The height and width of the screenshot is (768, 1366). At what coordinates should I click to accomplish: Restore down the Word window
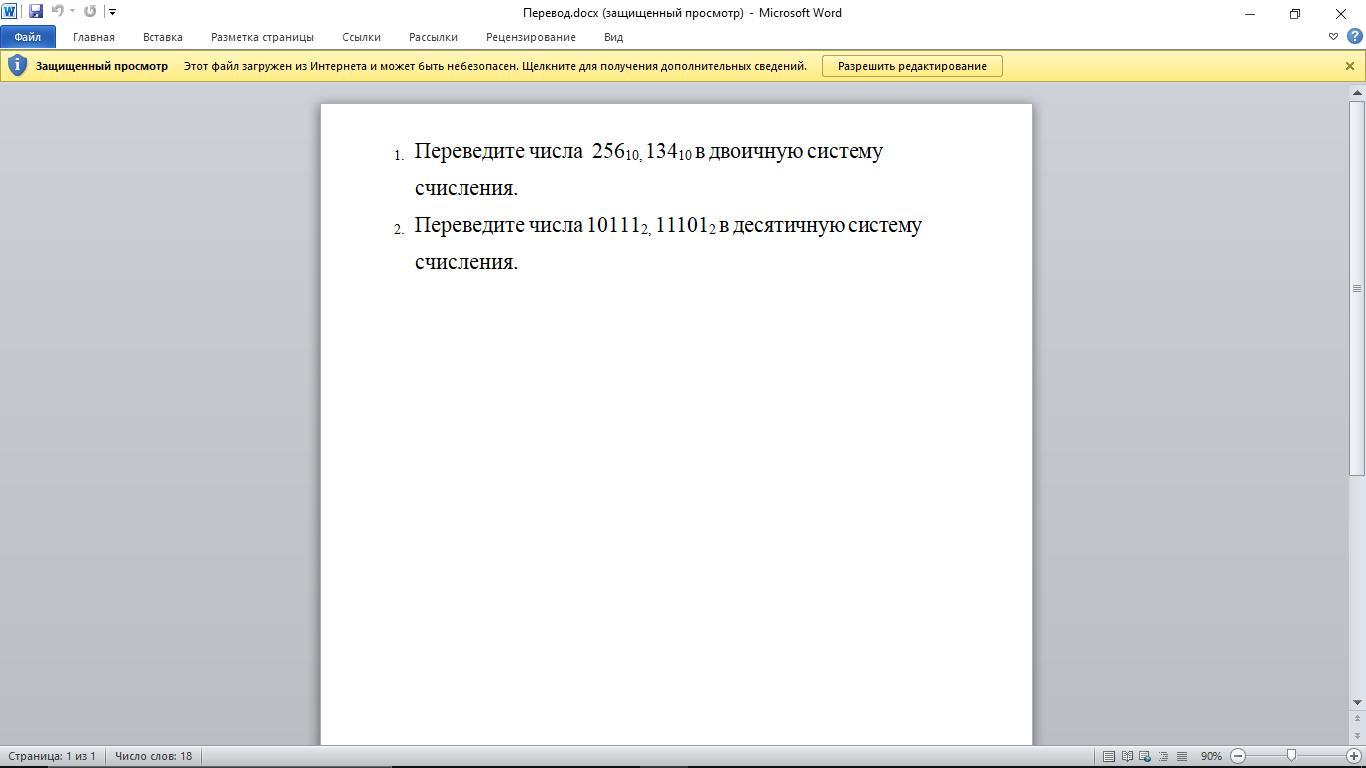coord(1295,13)
